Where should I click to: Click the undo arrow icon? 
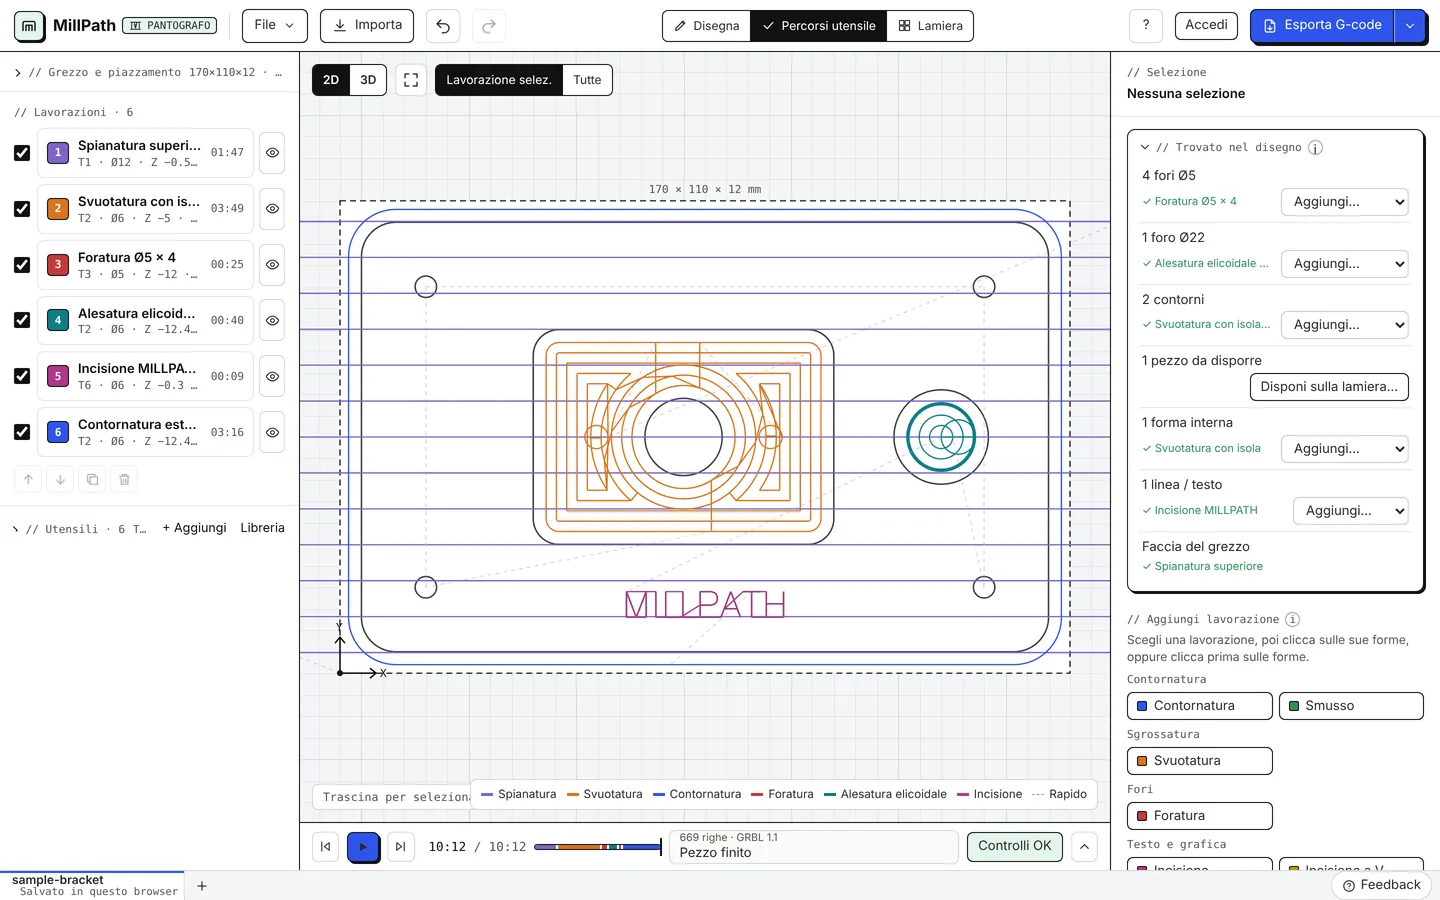[x=443, y=26]
